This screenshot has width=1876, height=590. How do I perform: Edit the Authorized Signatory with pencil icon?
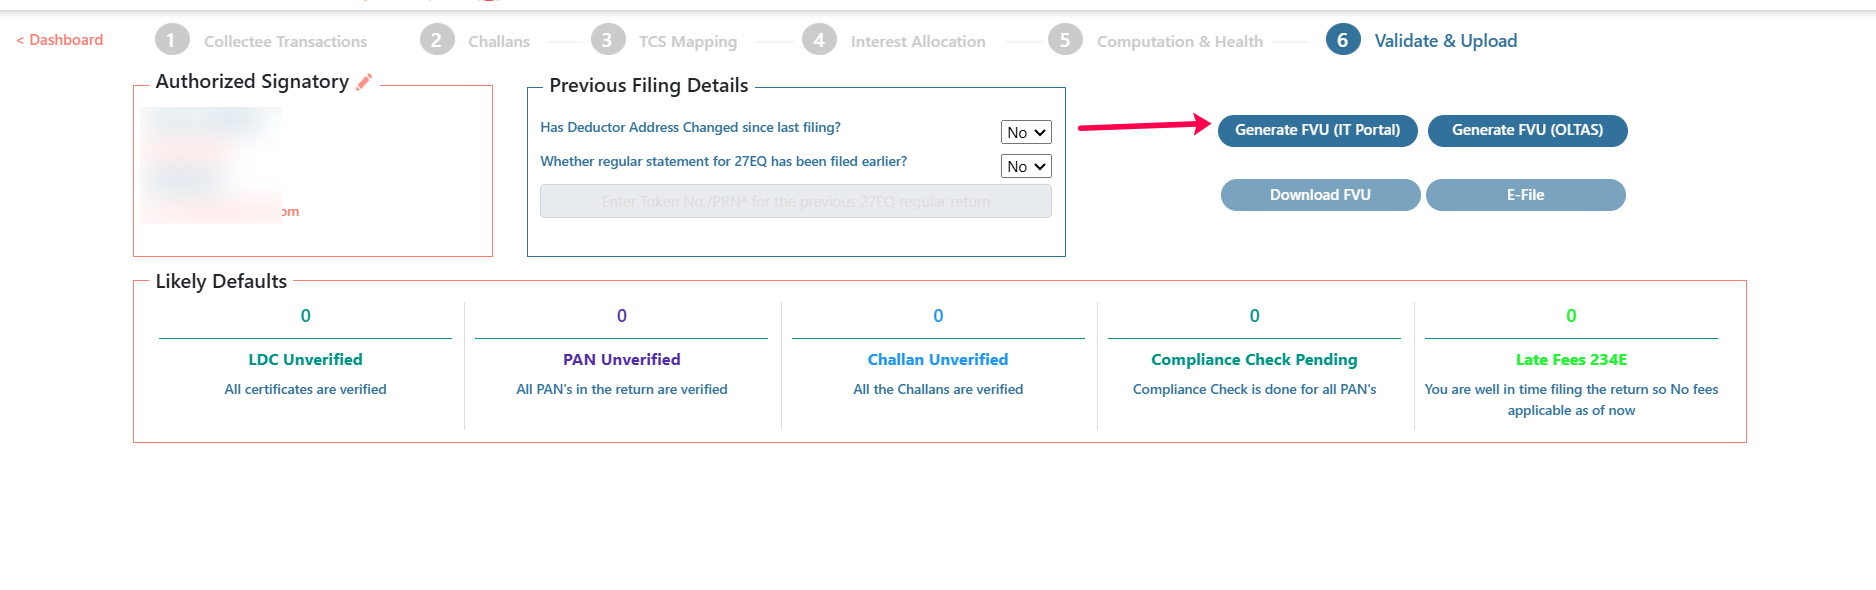pos(364,82)
